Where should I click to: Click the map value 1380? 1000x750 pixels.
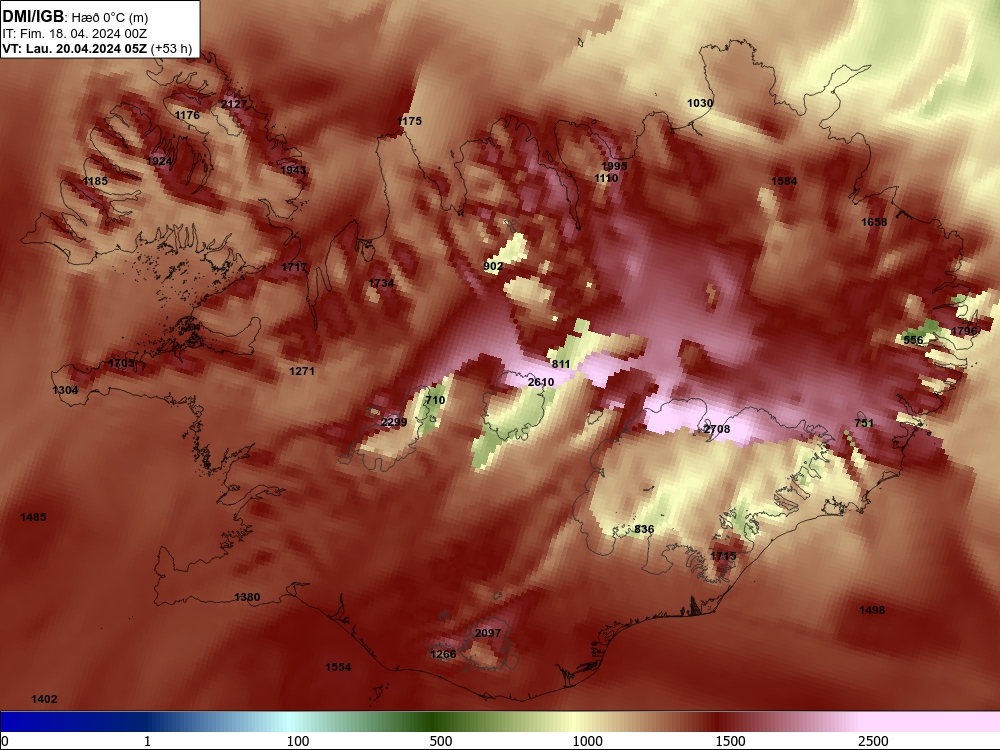point(247,597)
